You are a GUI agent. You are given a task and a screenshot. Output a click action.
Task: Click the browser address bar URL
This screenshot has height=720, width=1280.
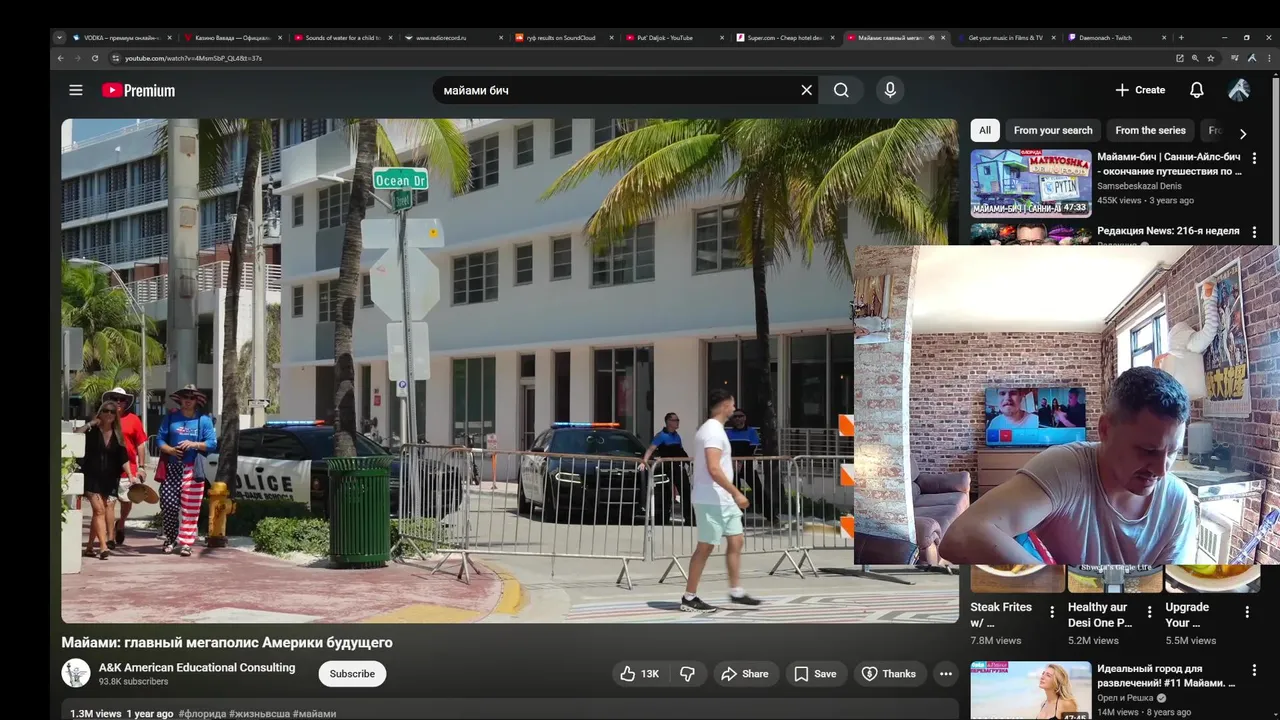coord(193,58)
